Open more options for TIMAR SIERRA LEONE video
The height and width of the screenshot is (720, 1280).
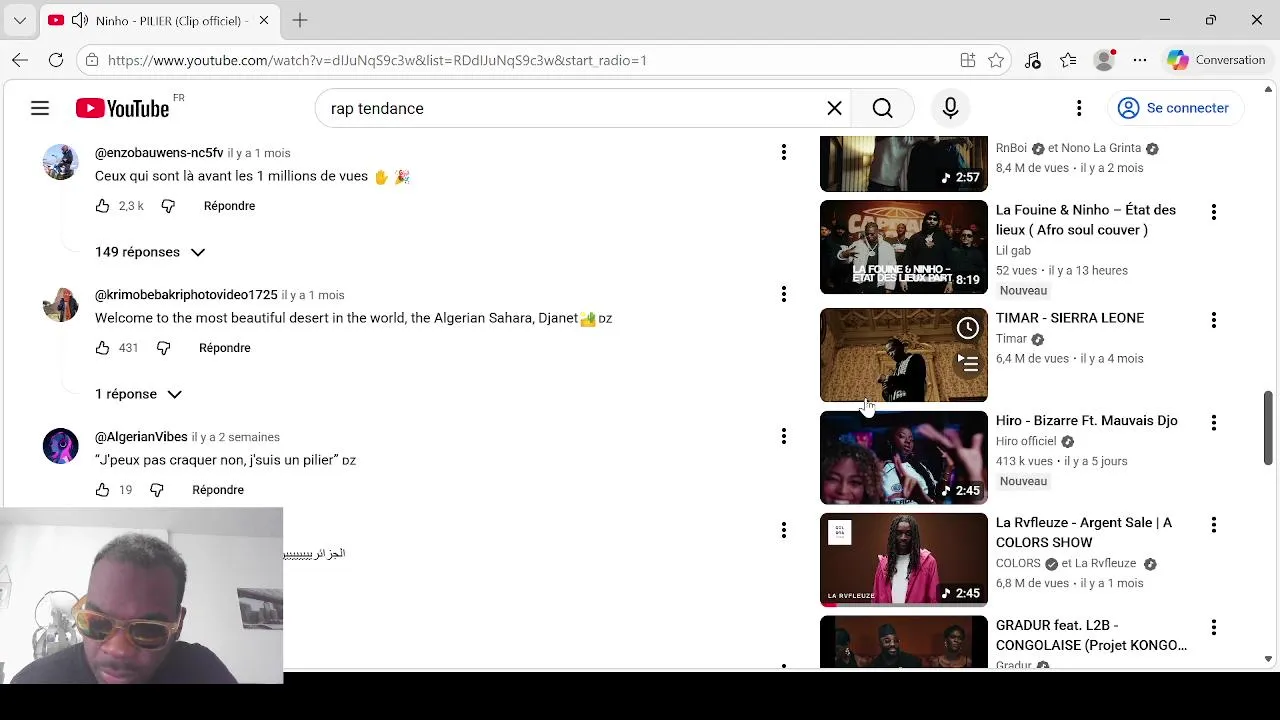point(1214,320)
